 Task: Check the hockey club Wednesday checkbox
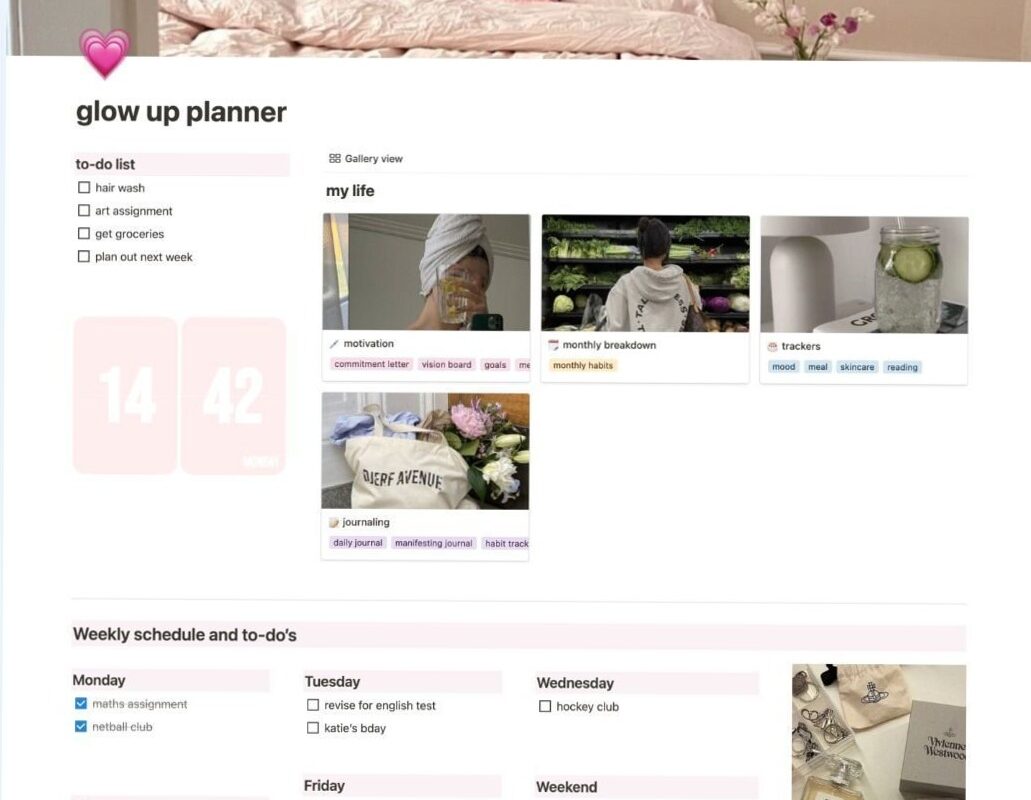click(x=545, y=706)
